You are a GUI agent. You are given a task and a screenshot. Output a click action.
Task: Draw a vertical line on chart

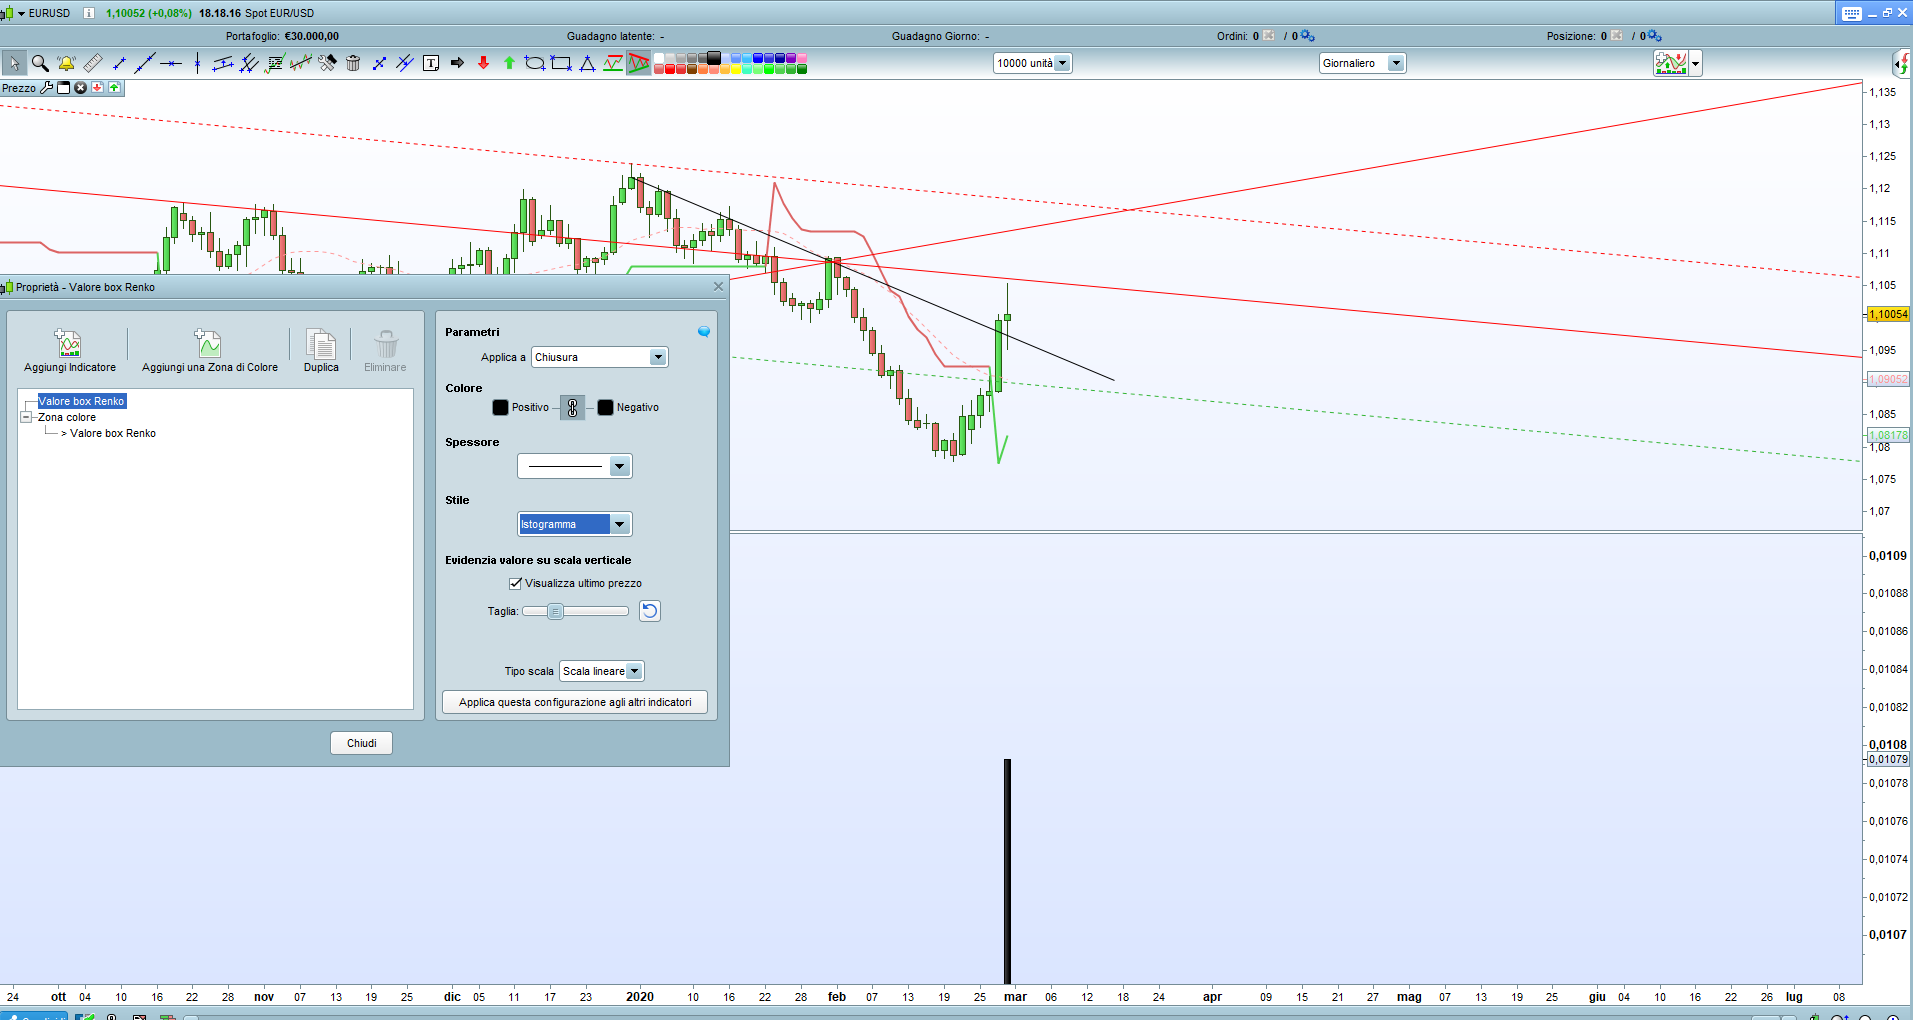click(197, 63)
